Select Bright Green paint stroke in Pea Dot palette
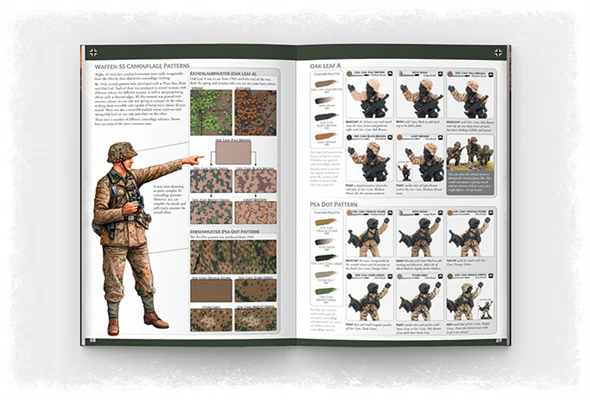 coord(325,291)
